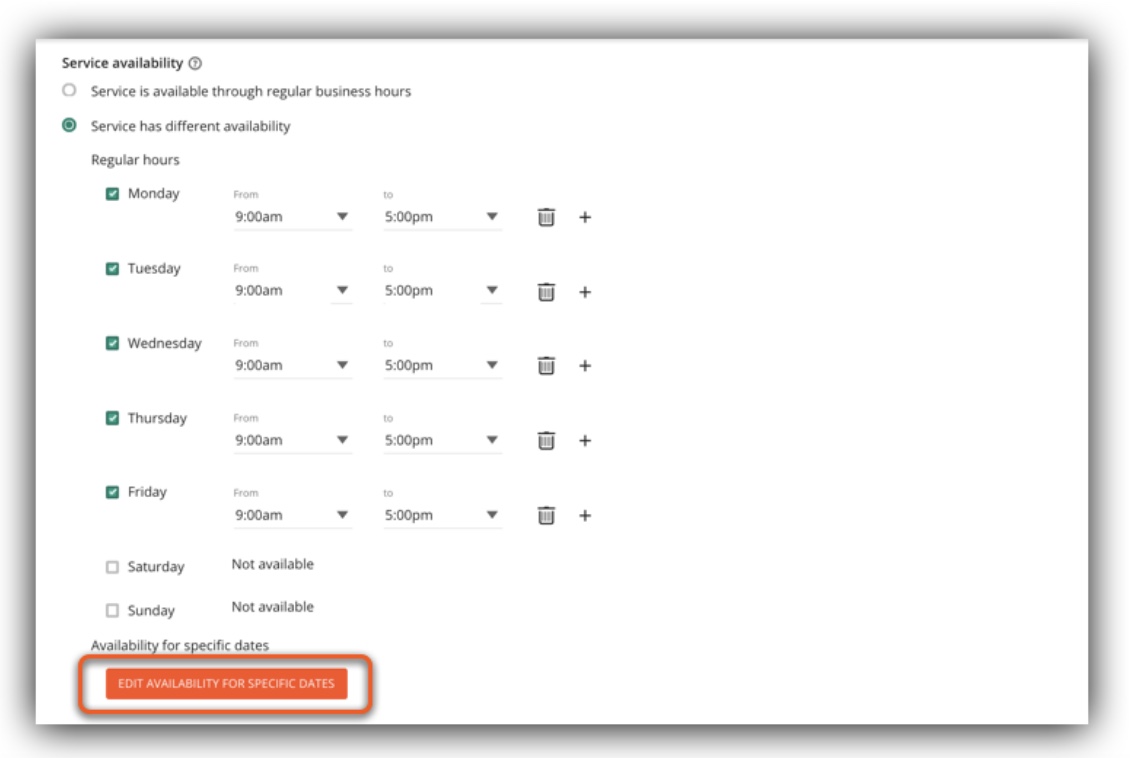
Task: Delete the Thursday time slot
Action: [x=546, y=440]
